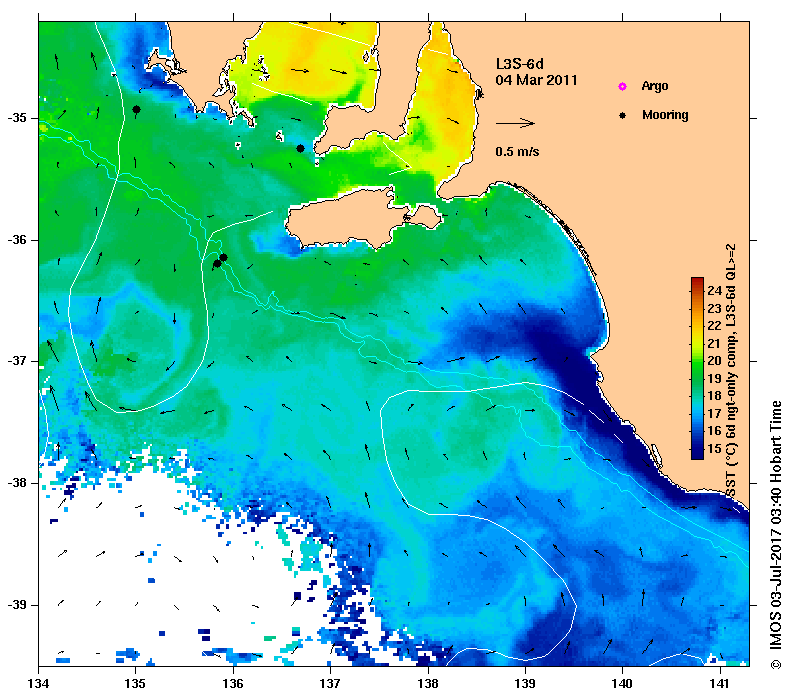Click the 'L3S-6d' title text

point(520,64)
